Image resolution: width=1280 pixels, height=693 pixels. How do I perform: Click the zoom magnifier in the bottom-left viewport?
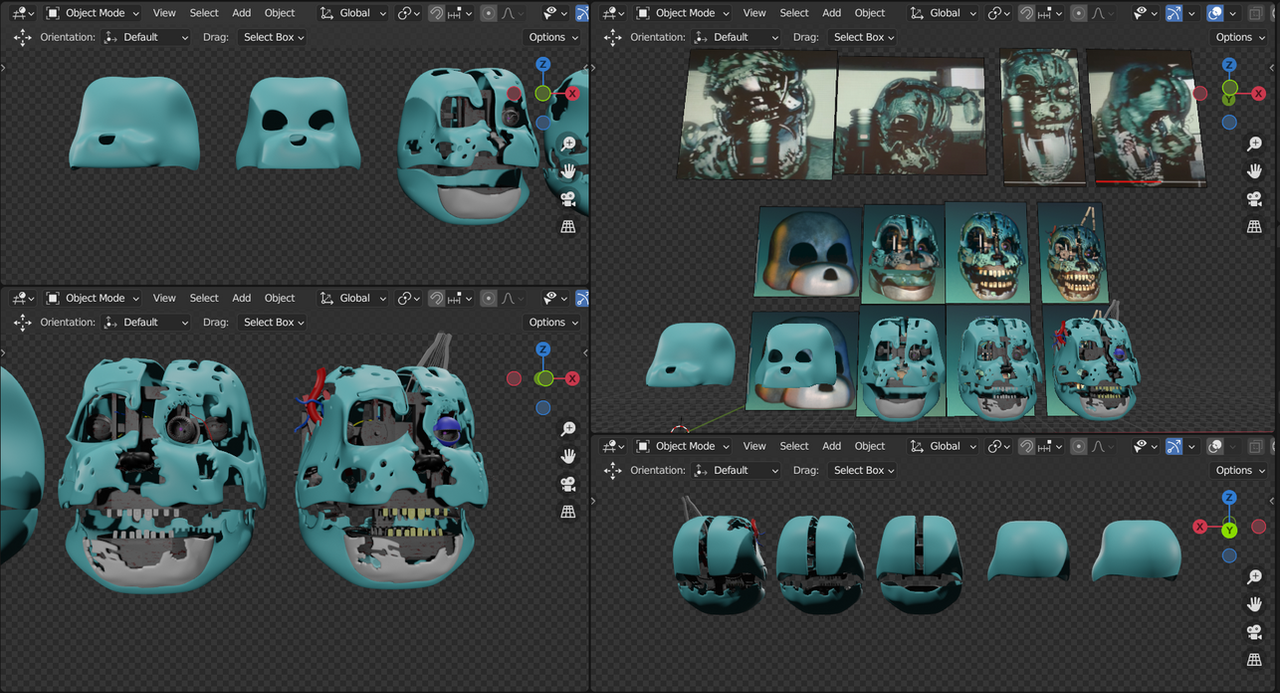(568, 429)
